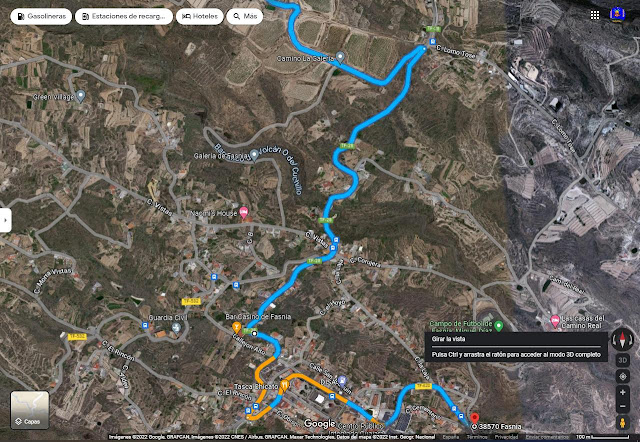Open the Google account avatar
The height and width of the screenshot is (442, 640).
tap(617, 14)
